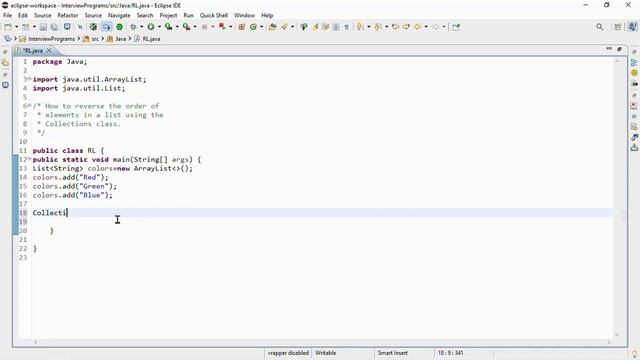Click the External Tools run icon
Image resolution: width=640 pixels, height=360 pixels.
[x=186, y=27]
